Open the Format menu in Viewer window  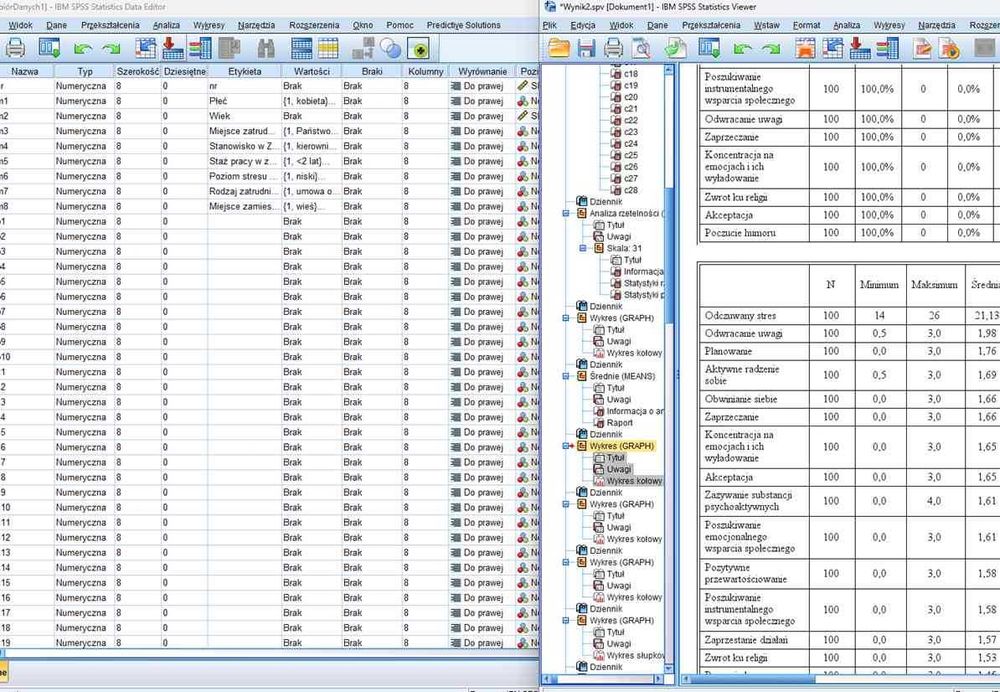807,26
